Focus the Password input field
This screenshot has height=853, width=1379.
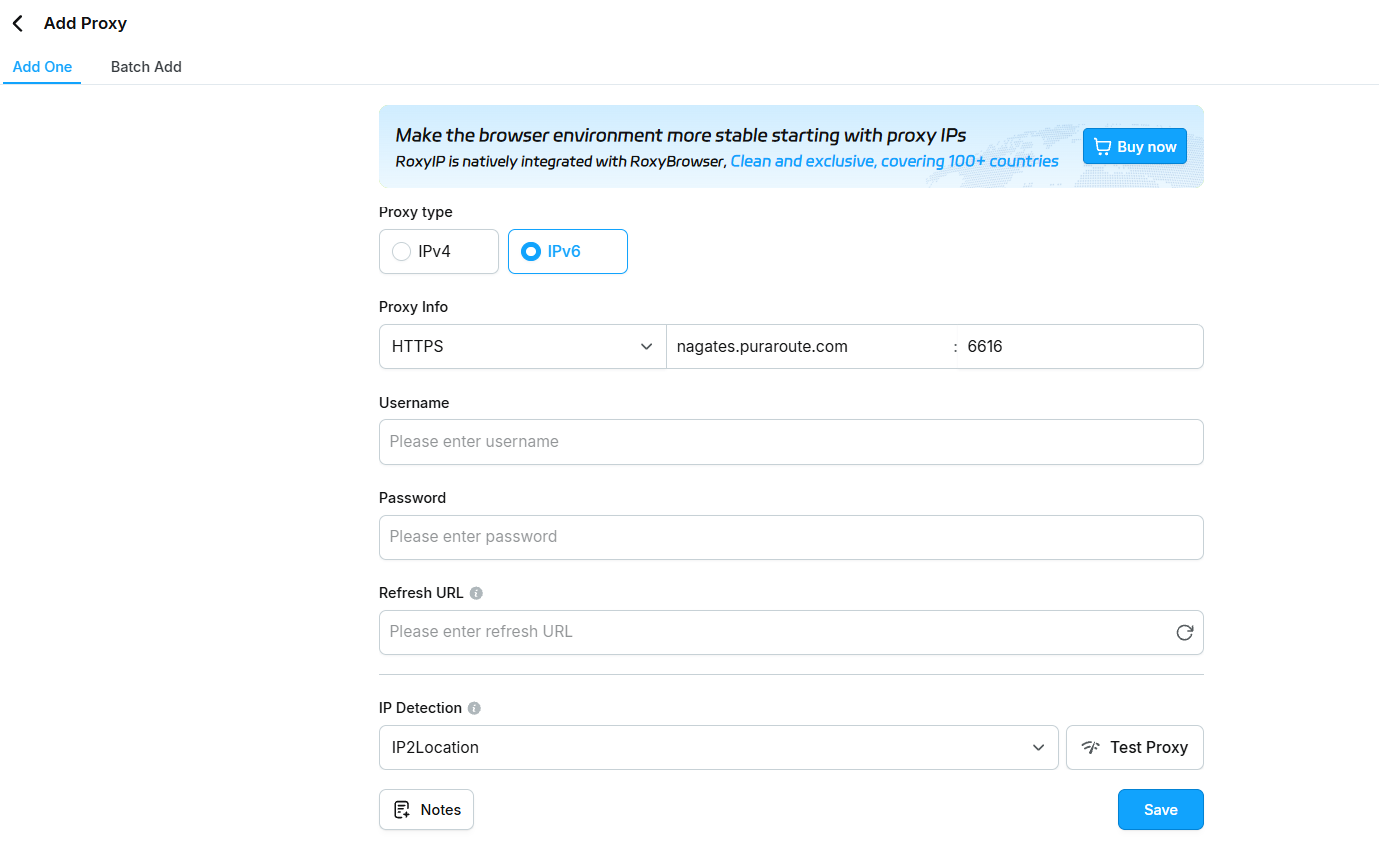pyautogui.click(x=791, y=537)
